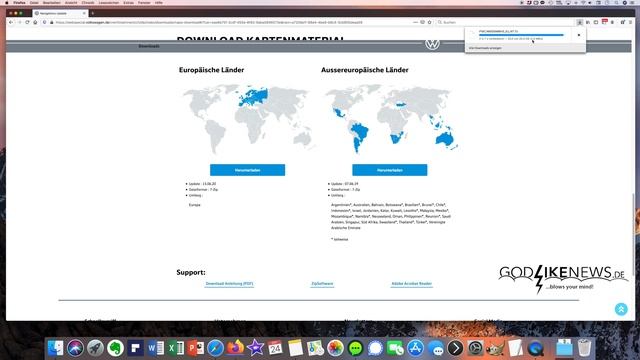640x360 pixels.
Task: Open the Ansicht menu
Action: click(x=71, y=2)
